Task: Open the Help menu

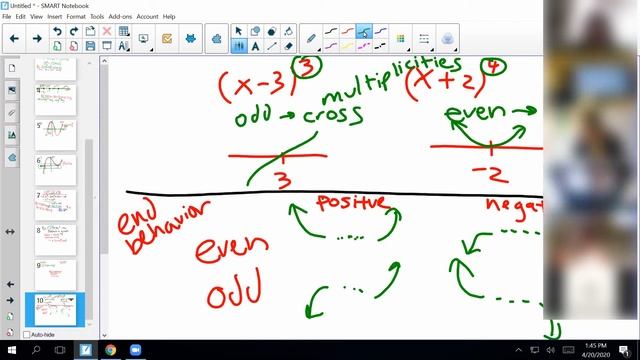Action: coord(169,17)
